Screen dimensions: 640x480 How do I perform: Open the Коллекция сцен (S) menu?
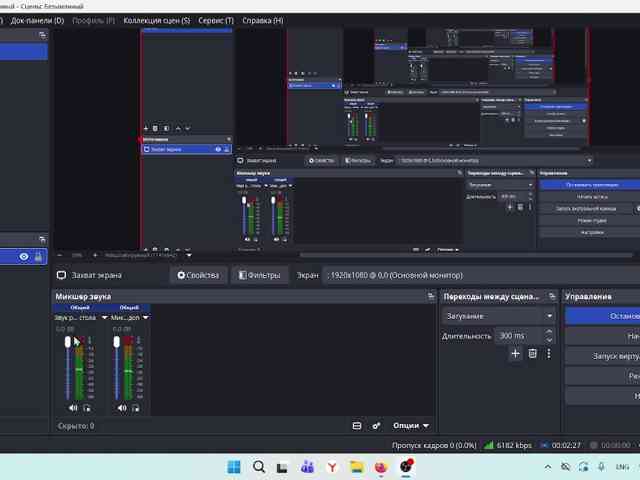[157, 20]
